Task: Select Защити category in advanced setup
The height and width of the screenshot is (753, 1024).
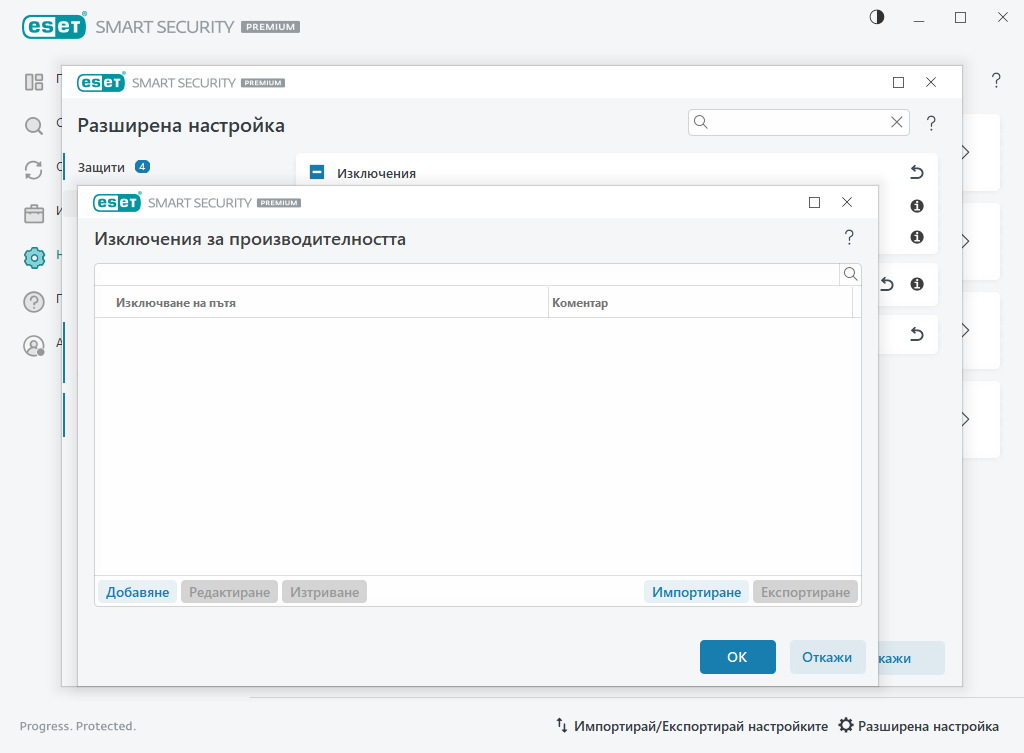Action: point(101,167)
